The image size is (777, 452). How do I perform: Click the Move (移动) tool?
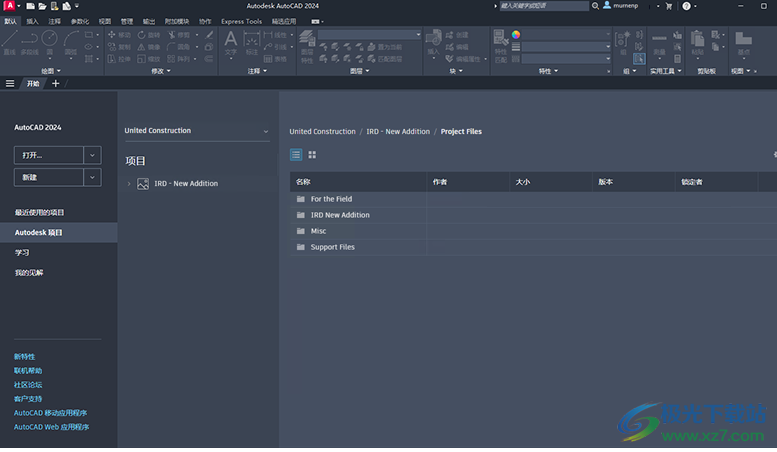119,35
